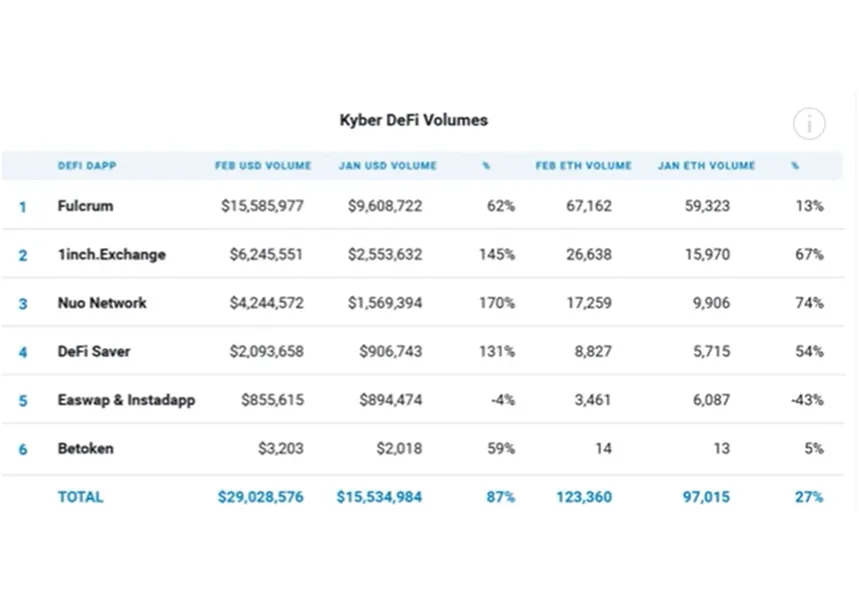Image resolution: width=859 pixels, height=599 pixels.
Task: Click the 123,360 total ETH
Action: coord(584,497)
